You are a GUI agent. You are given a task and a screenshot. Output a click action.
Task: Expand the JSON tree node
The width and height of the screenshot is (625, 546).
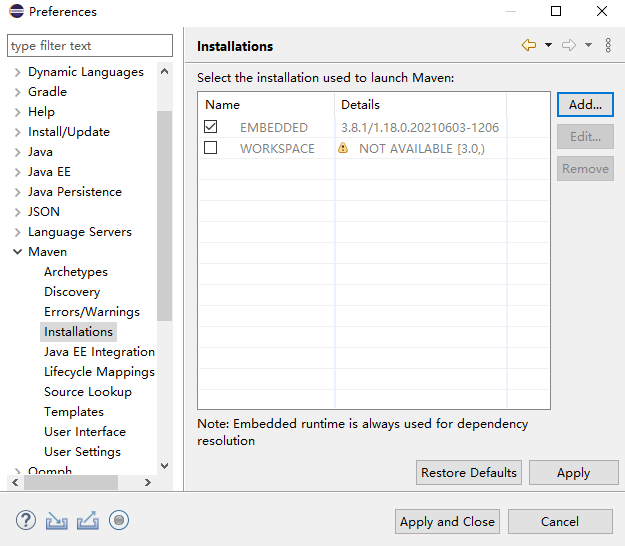point(17,212)
